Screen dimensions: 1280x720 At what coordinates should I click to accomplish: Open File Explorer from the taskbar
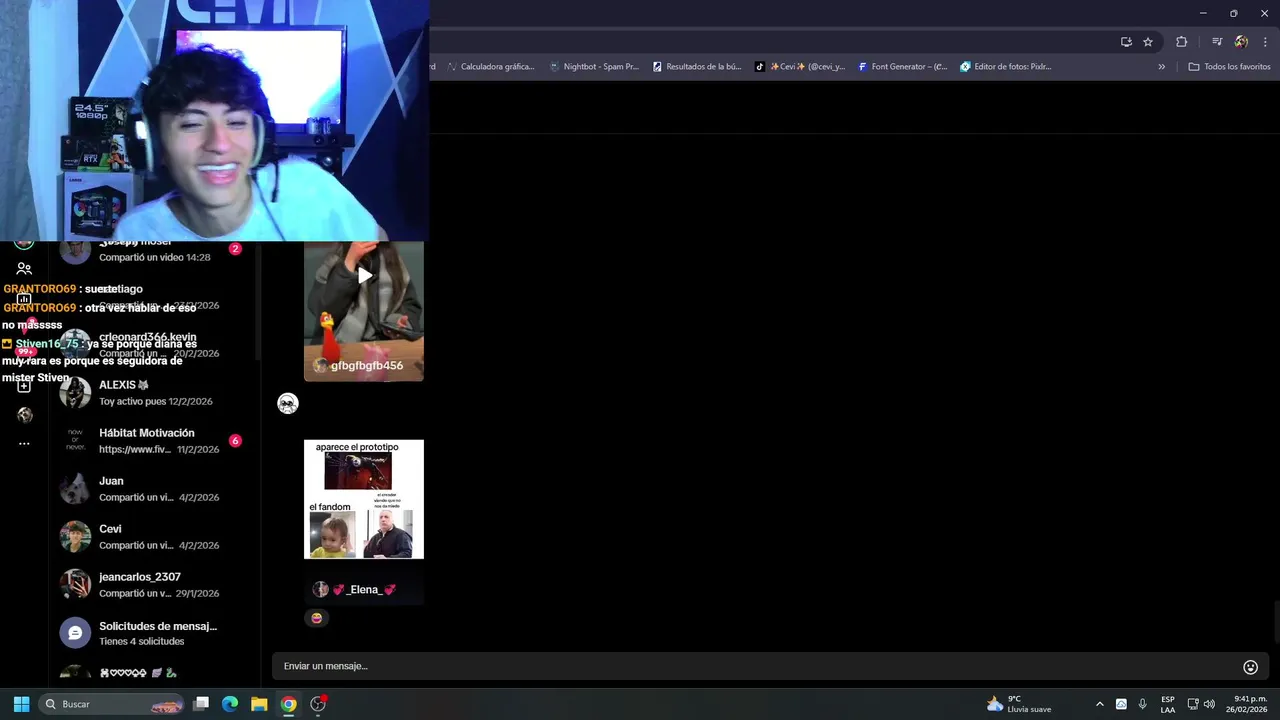(259, 704)
